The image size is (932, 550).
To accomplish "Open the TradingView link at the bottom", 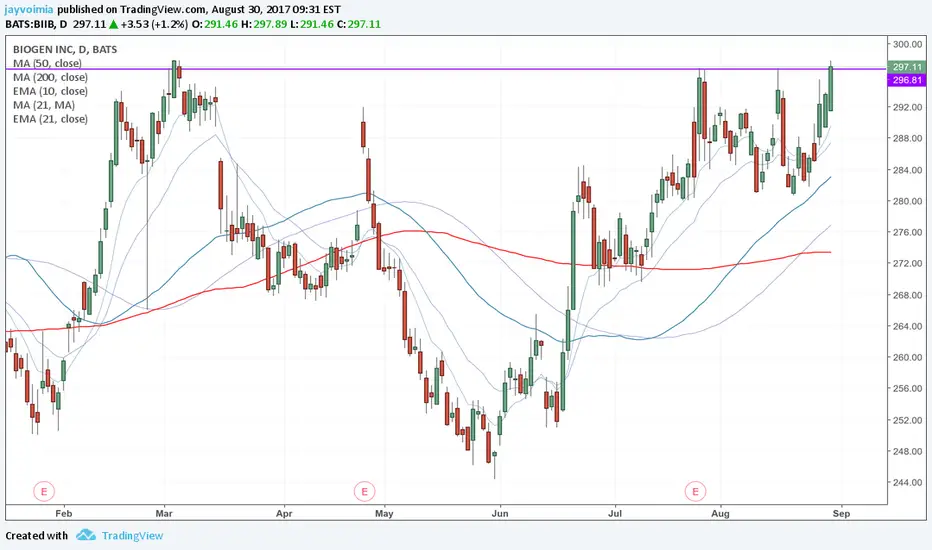I will [132, 536].
